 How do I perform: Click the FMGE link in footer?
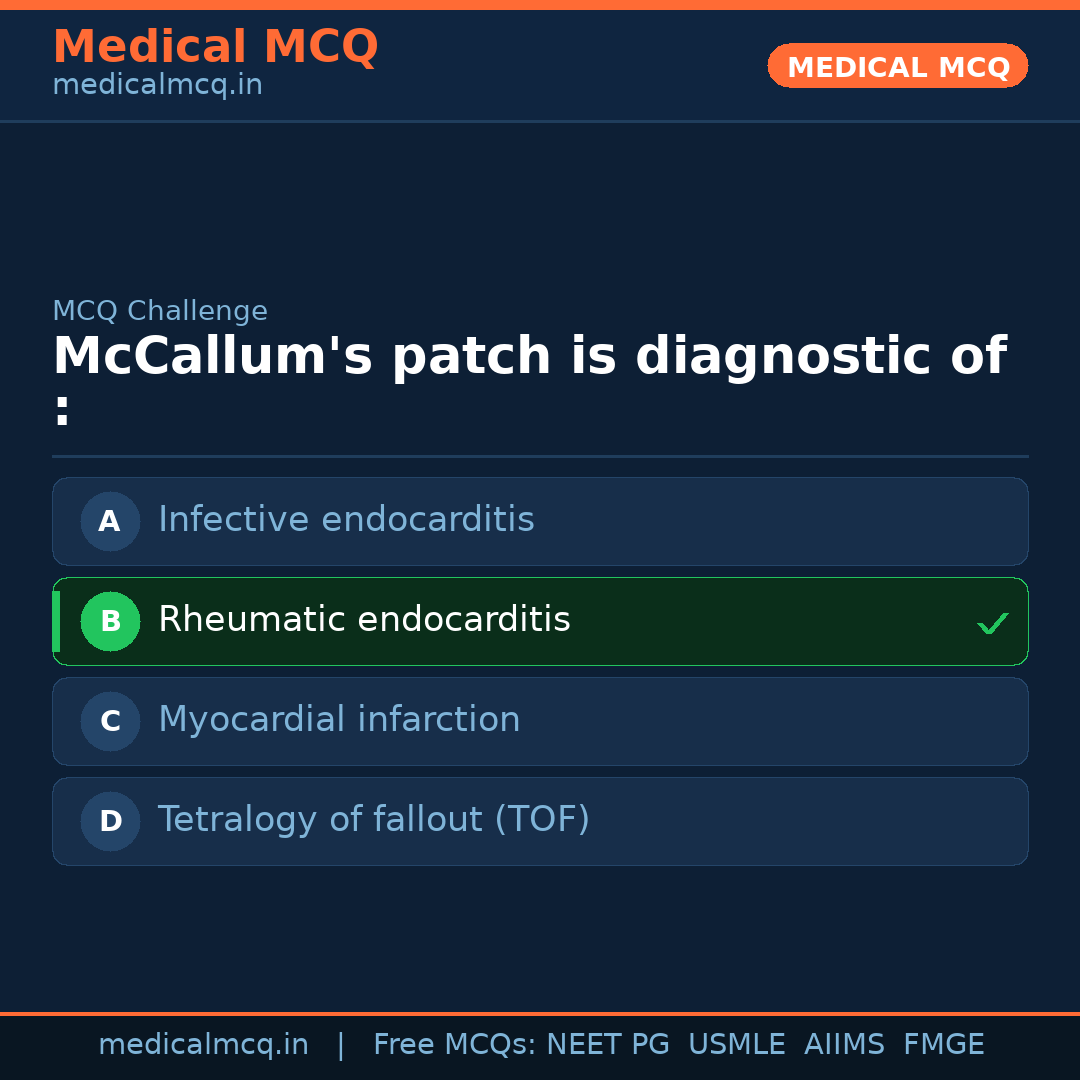tap(943, 1044)
